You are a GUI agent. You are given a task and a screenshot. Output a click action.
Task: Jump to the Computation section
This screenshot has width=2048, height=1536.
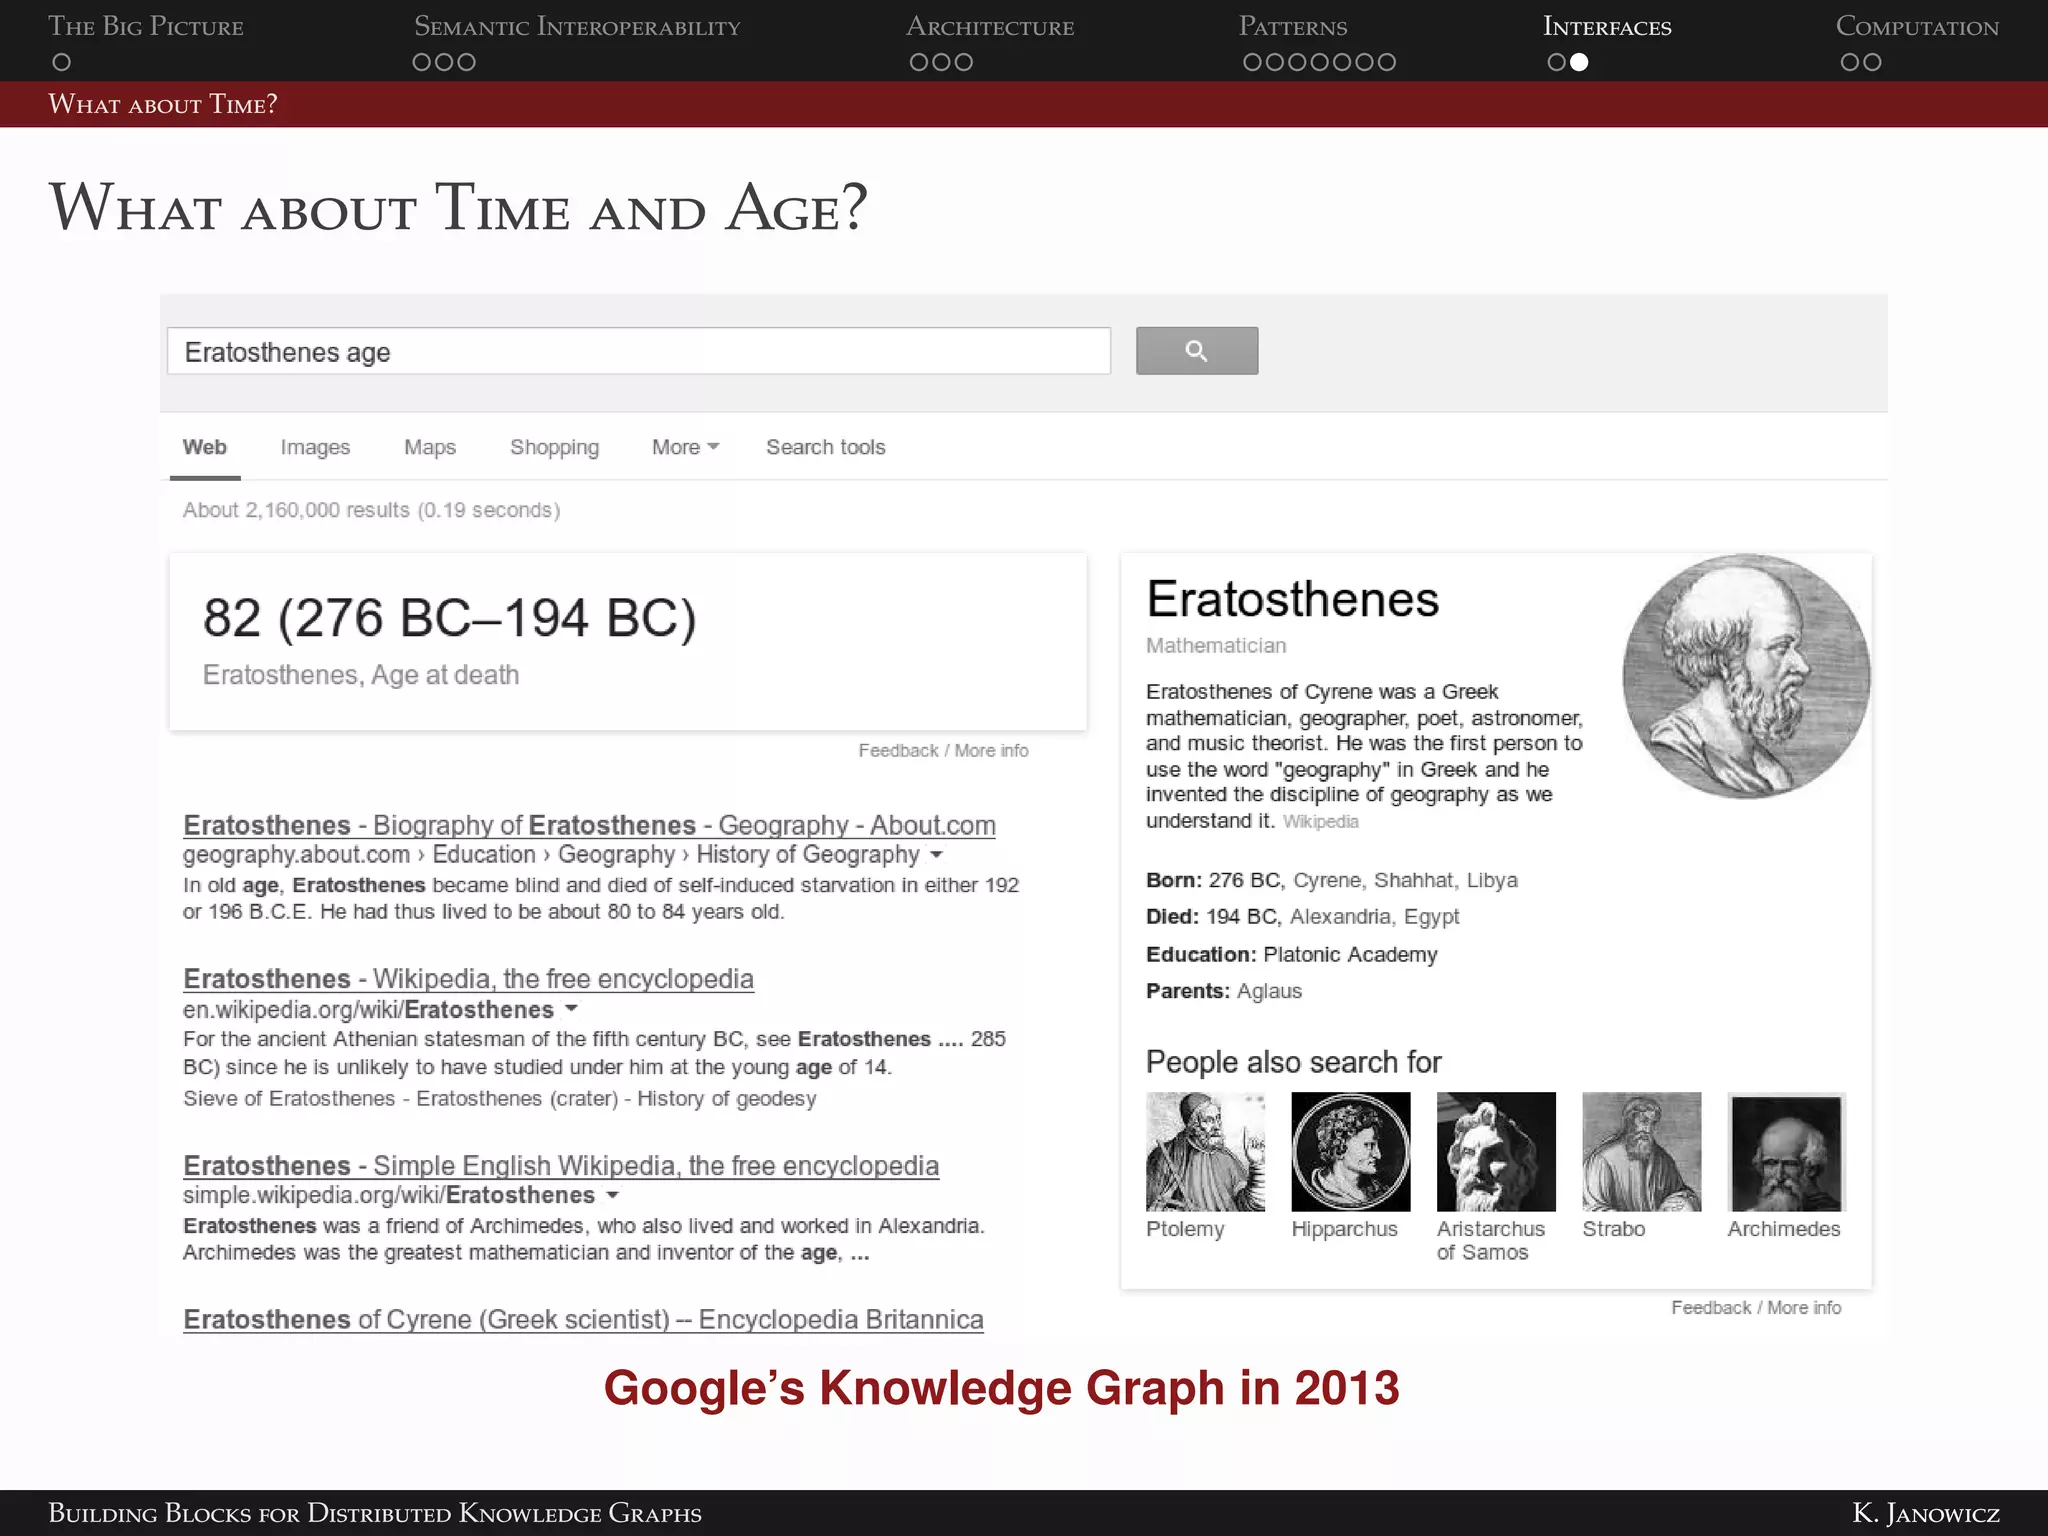(x=1917, y=26)
